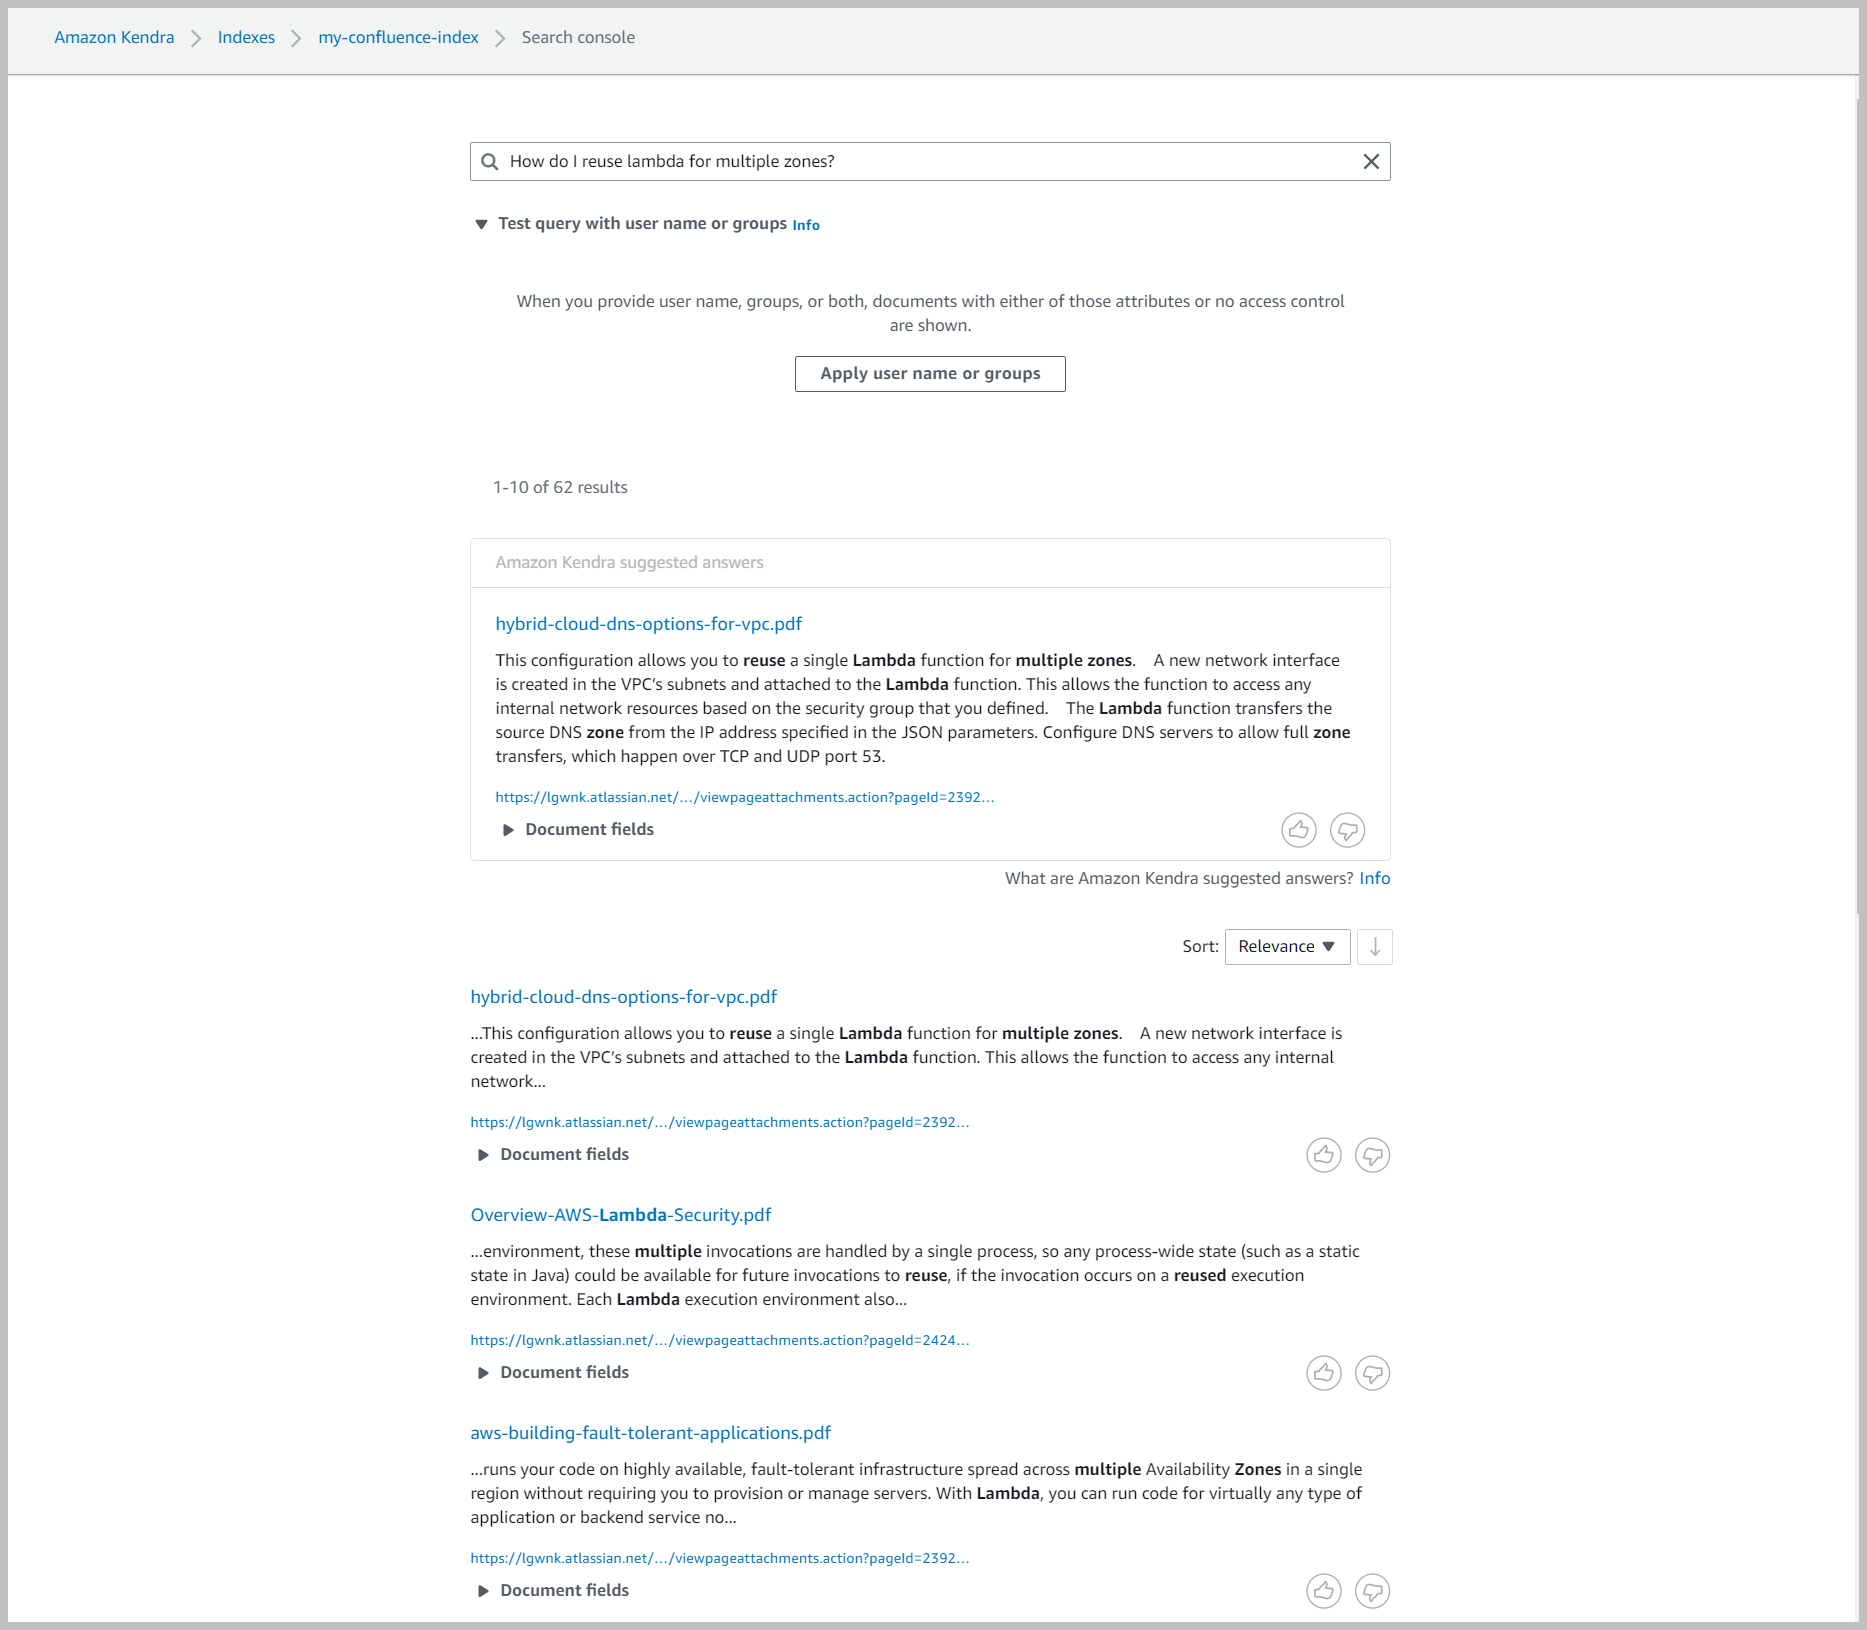
Task: Focus the search query input field
Action: [x=930, y=162]
